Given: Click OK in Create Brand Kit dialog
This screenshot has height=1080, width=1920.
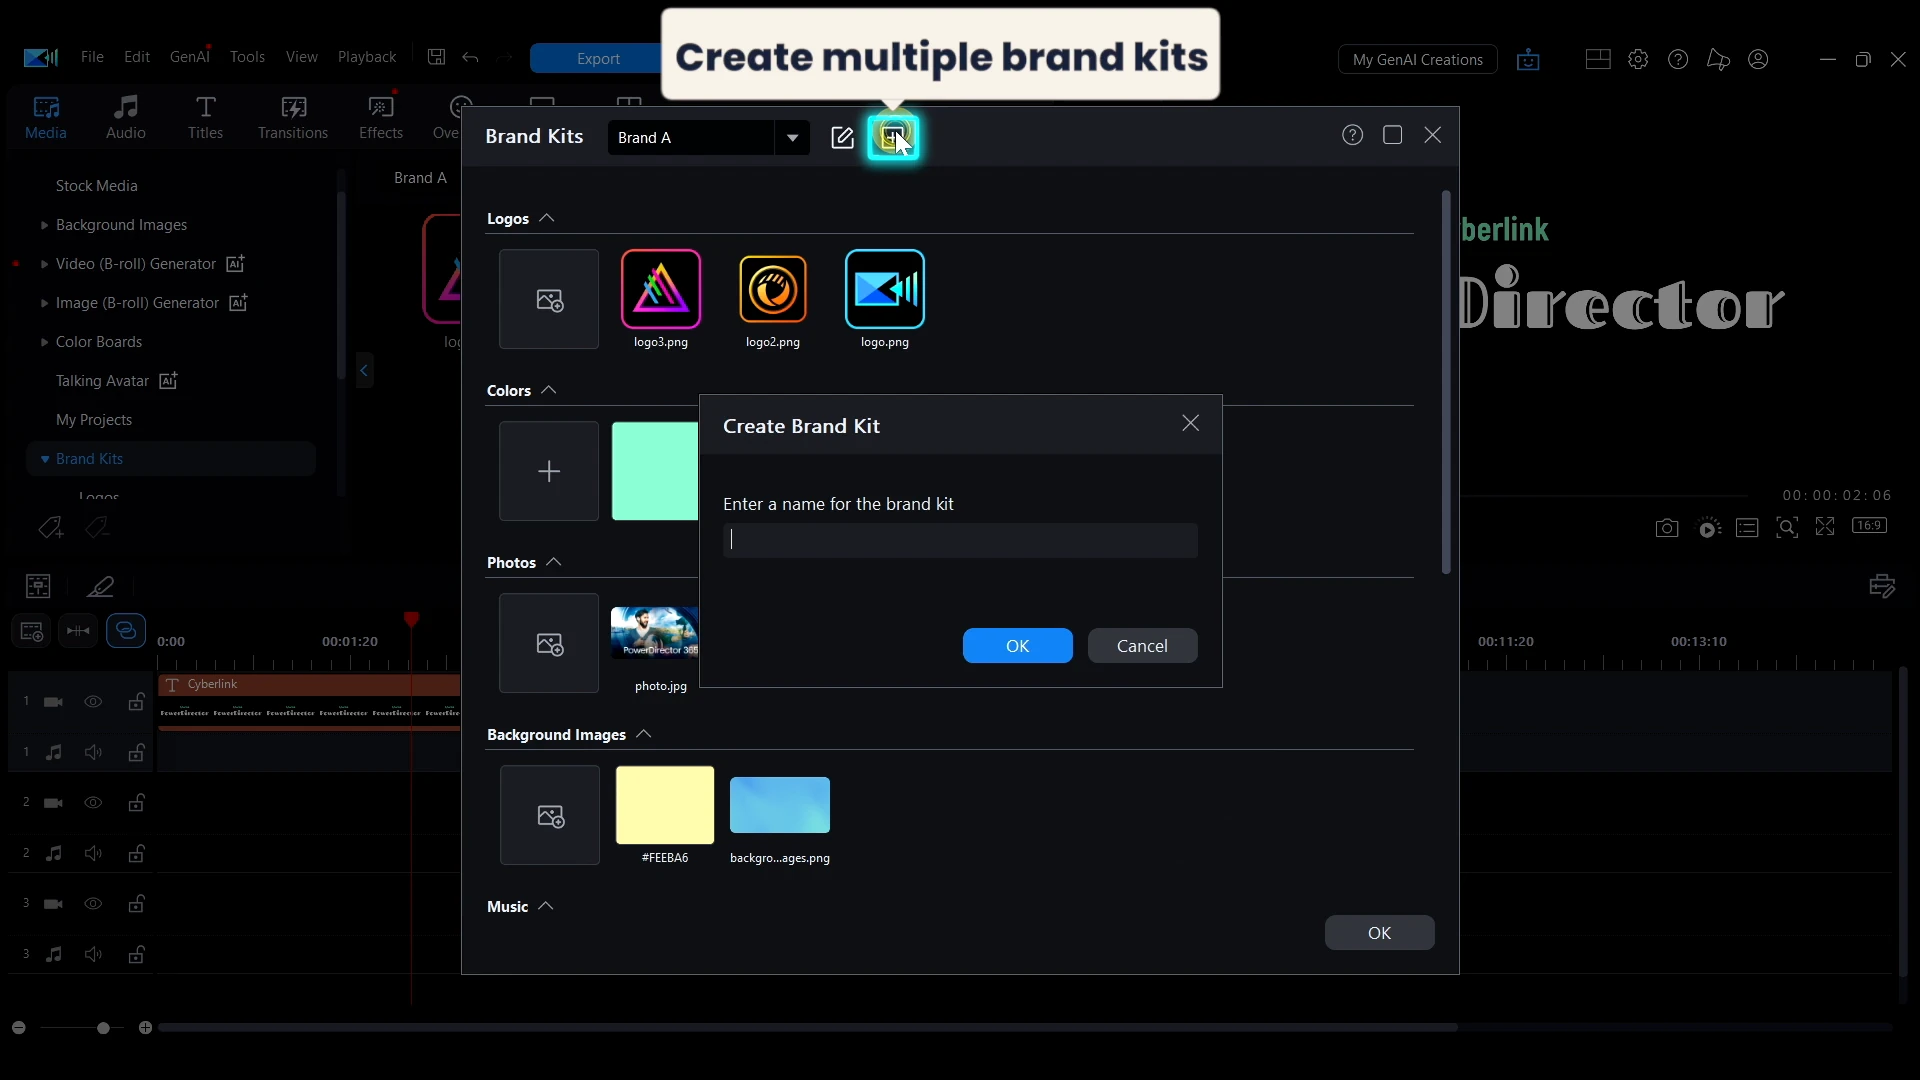Looking at the screenshot, I should (x=1017, y=646).
